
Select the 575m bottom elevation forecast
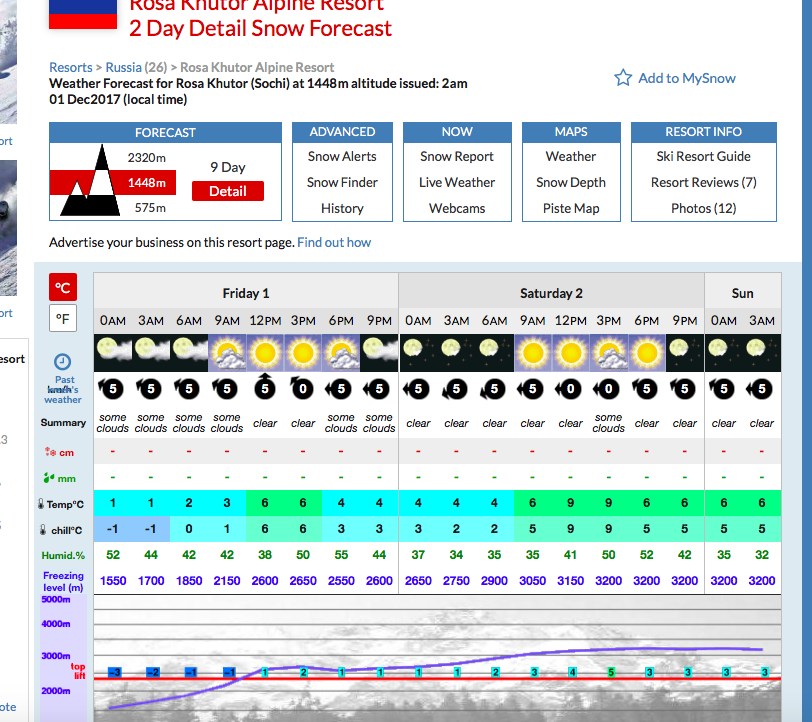click(x=150, y=208)
